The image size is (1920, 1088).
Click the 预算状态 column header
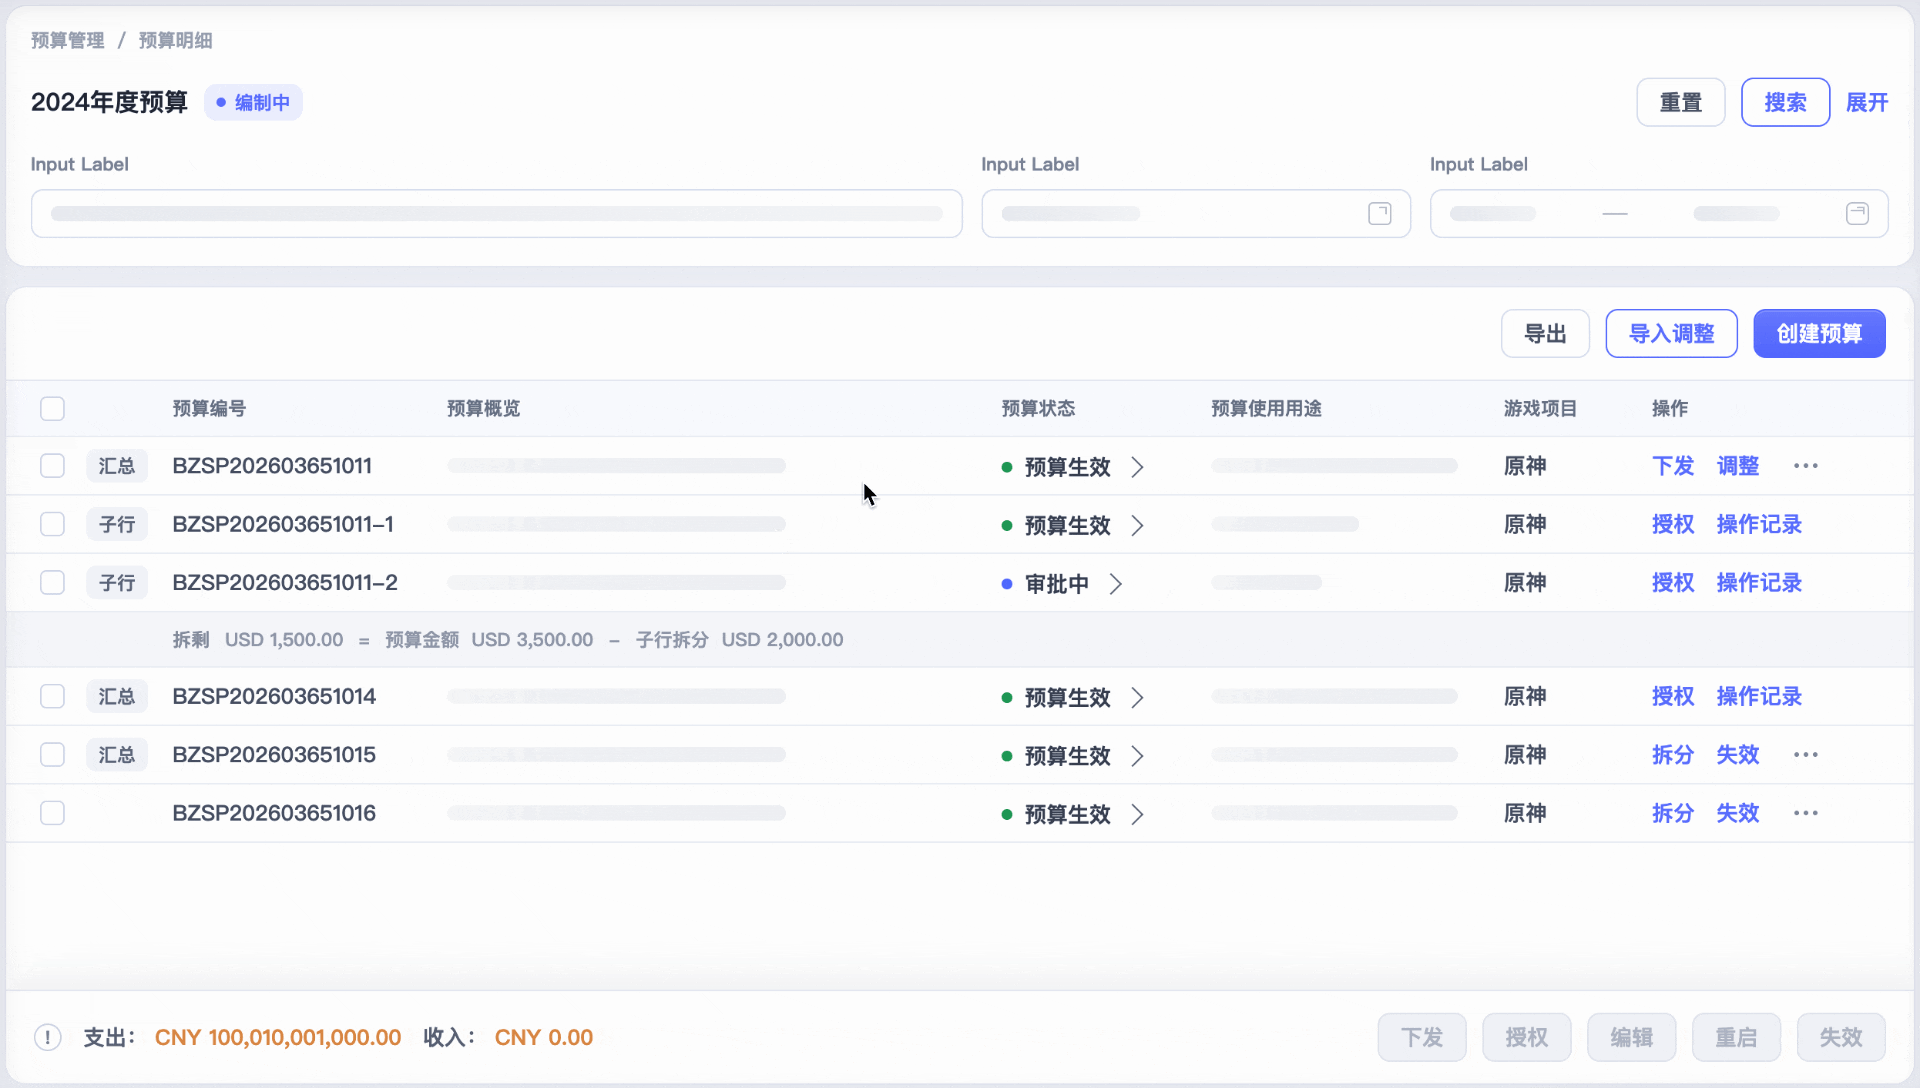(1038, 408)
